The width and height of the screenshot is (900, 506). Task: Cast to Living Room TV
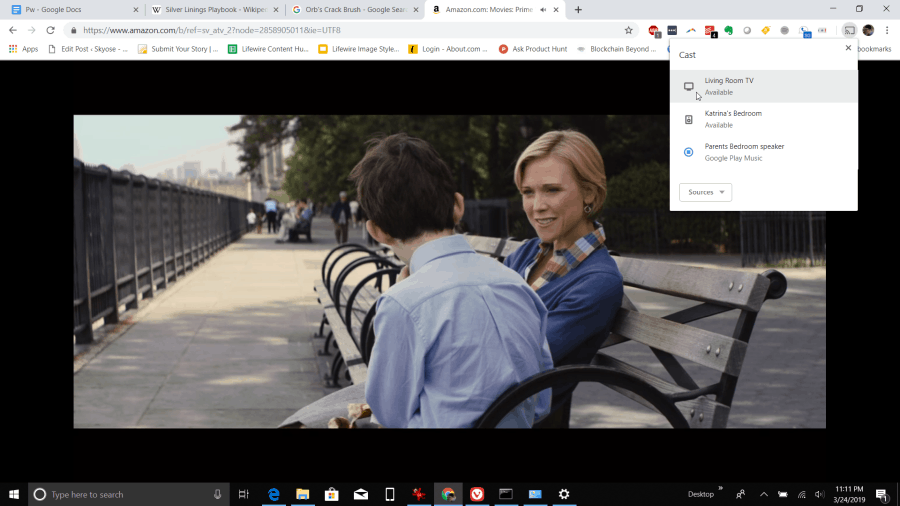click(x=763, y=86)
